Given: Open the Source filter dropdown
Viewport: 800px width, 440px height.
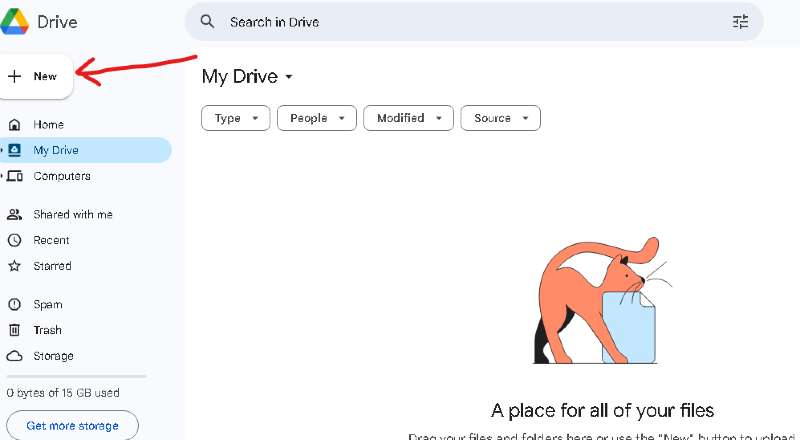Looking at the screenshot, I should 501,118.
